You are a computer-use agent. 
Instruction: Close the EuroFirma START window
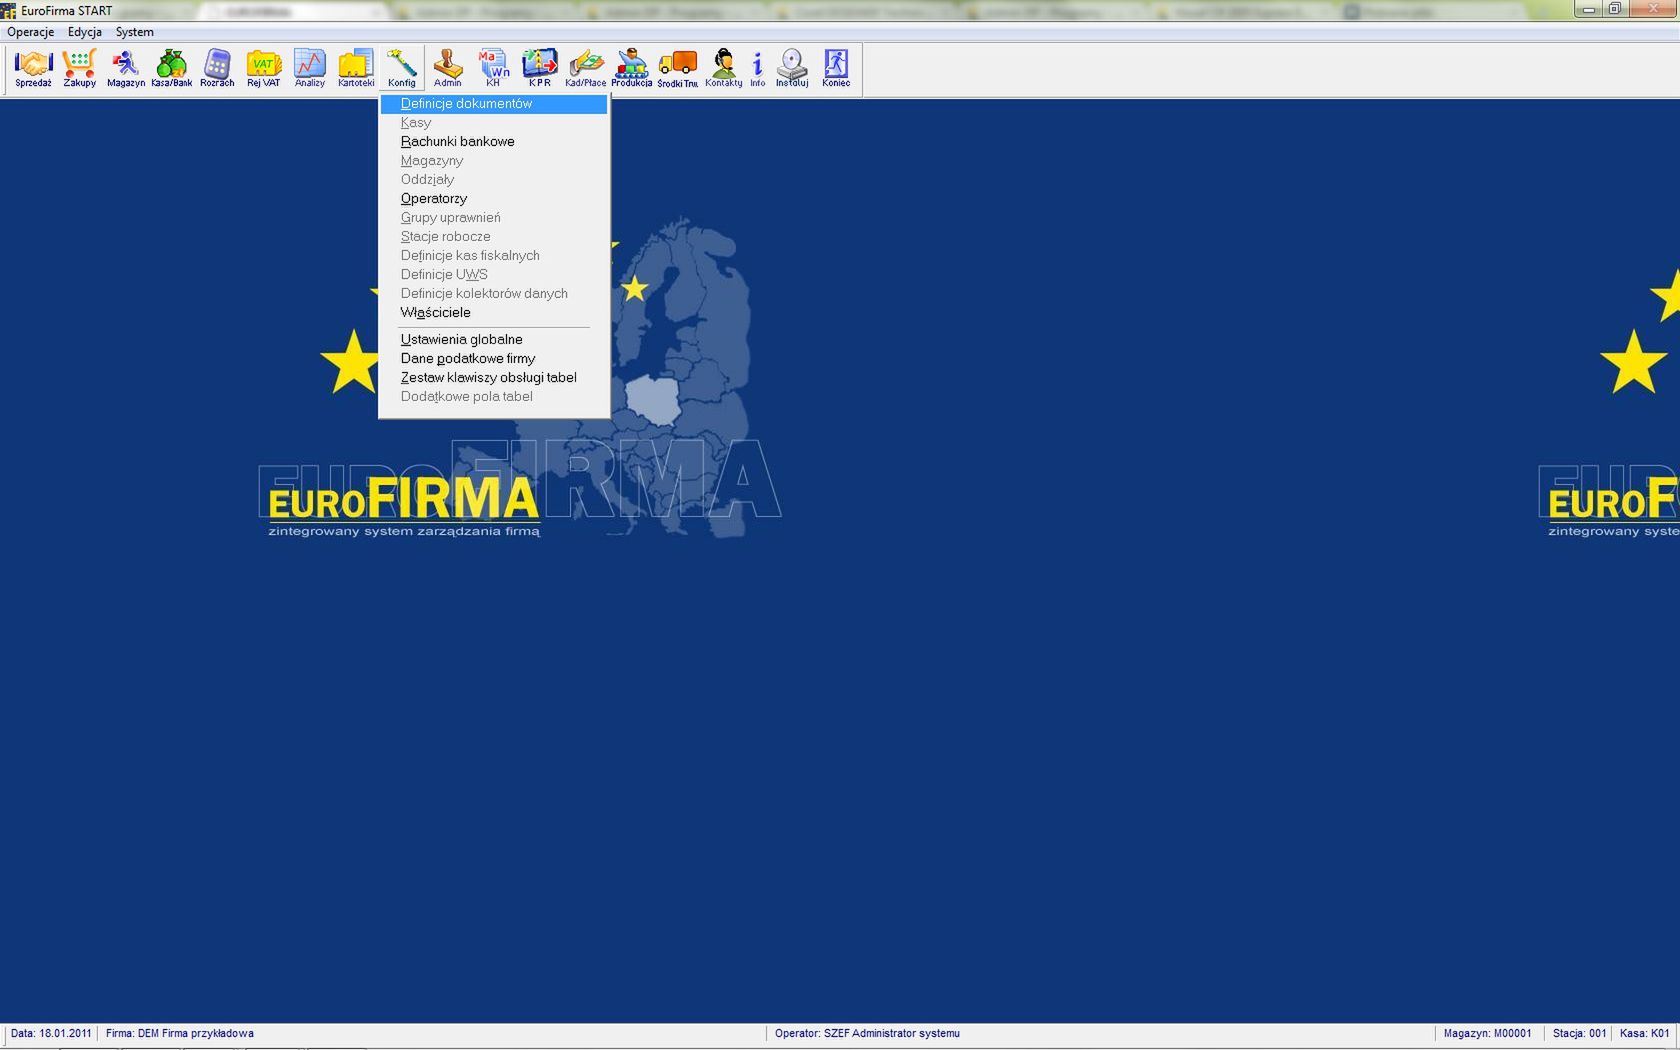click(x=1653, y=9)
